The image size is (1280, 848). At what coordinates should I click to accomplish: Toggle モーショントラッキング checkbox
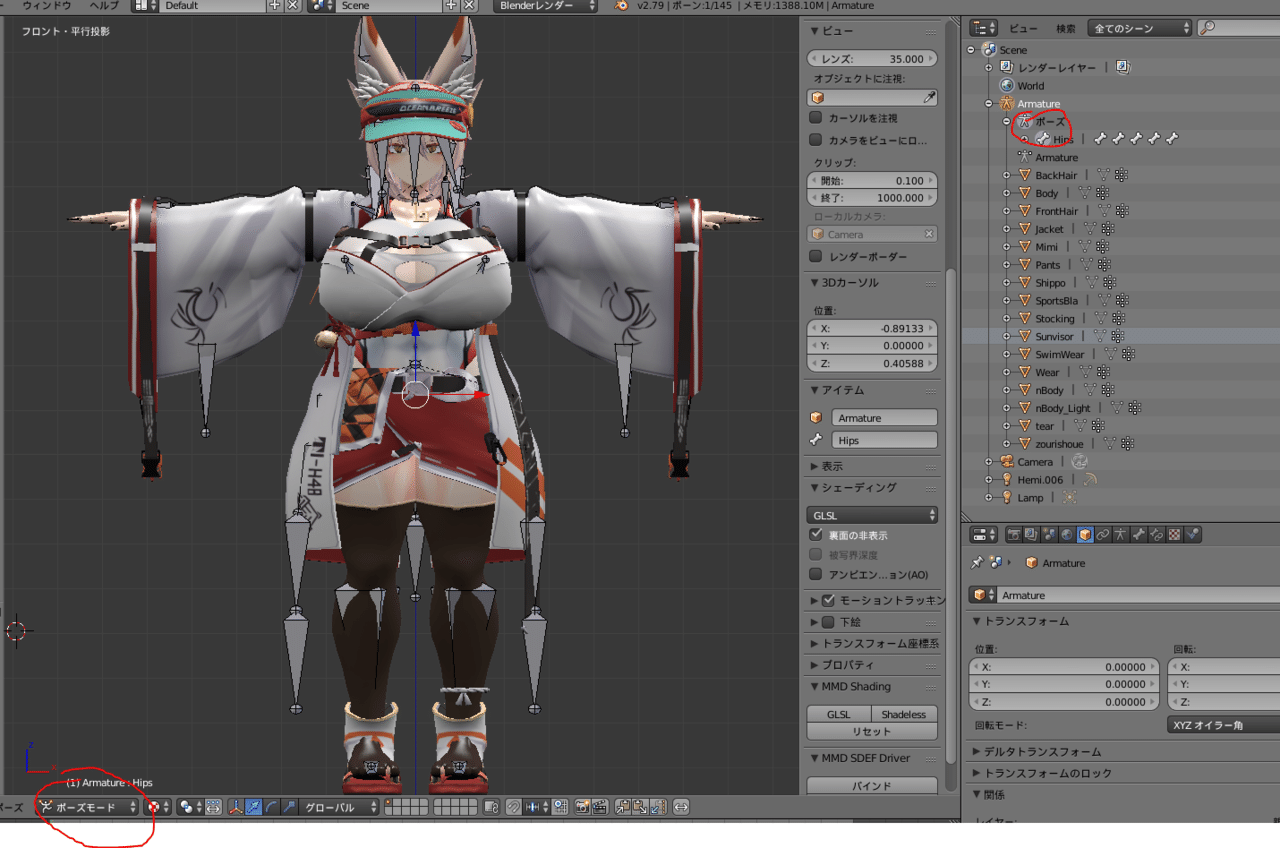pos(828,600)
